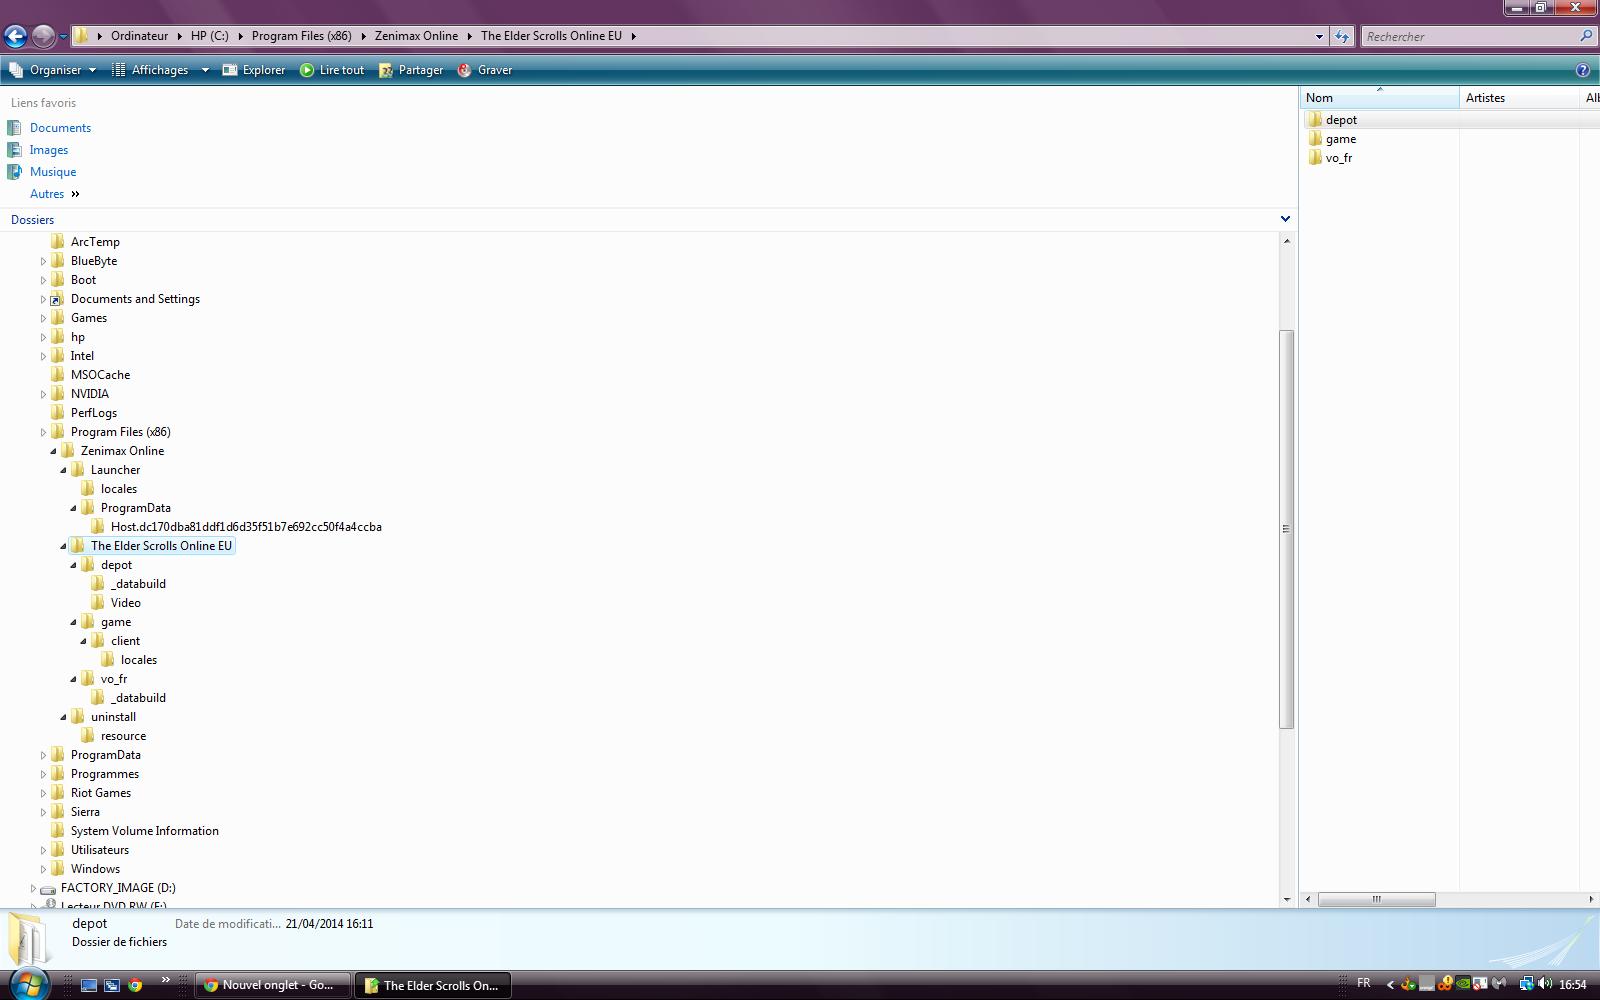
Task: Select the uninstall folder in tree
Action: coord(113,717)
